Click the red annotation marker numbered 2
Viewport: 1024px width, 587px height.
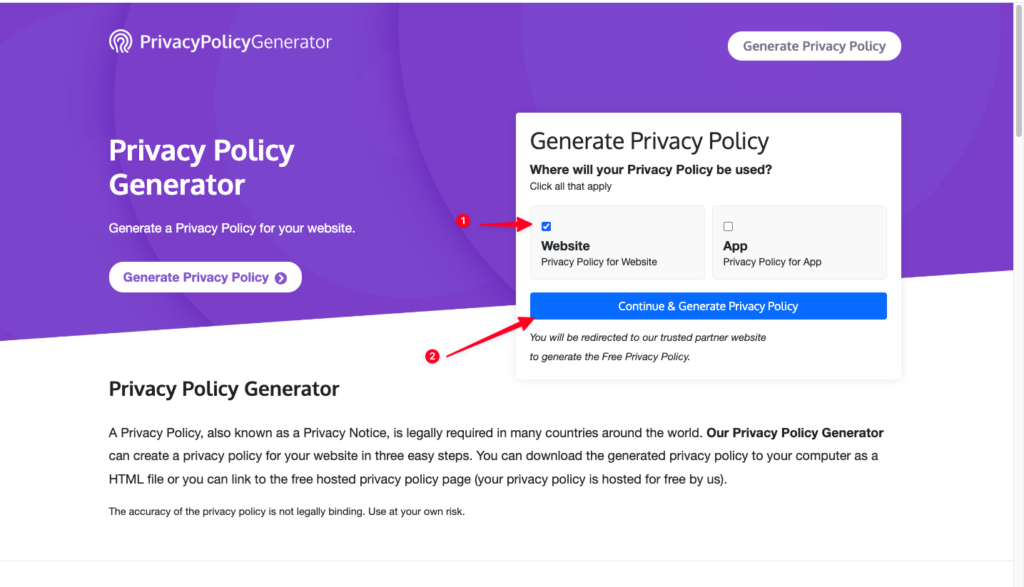[x=432, y=356]
